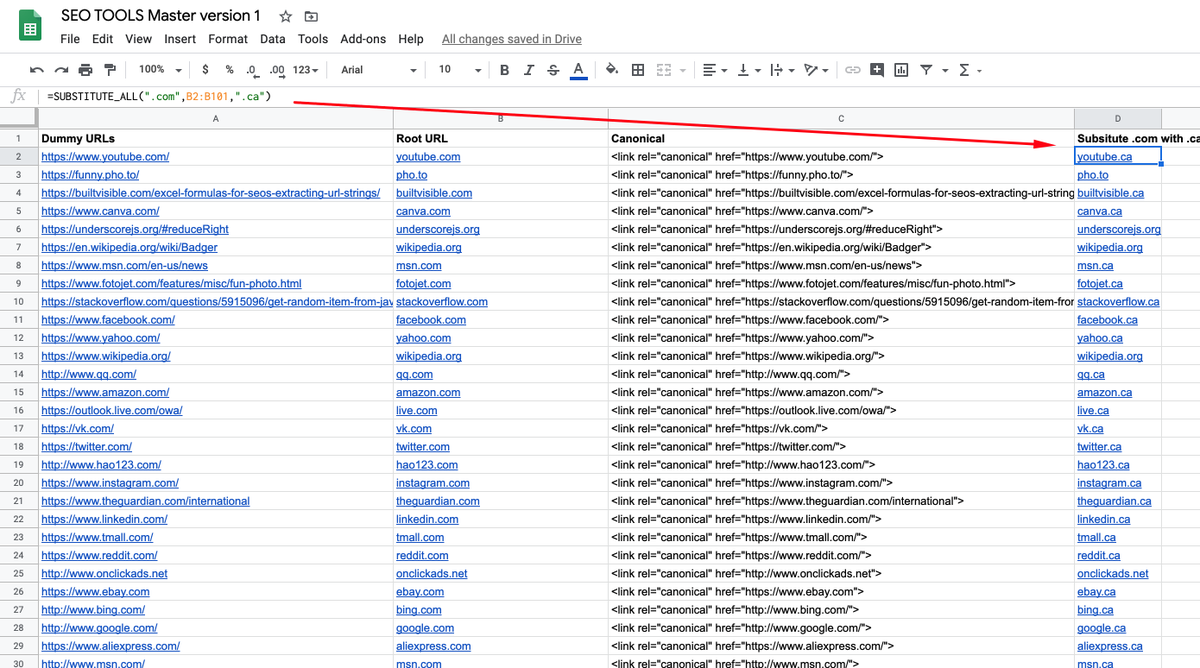Image resolution: width=1200 pixels, height=668 pixels.
Task: Open the View menu
Action: coord(138,39)
